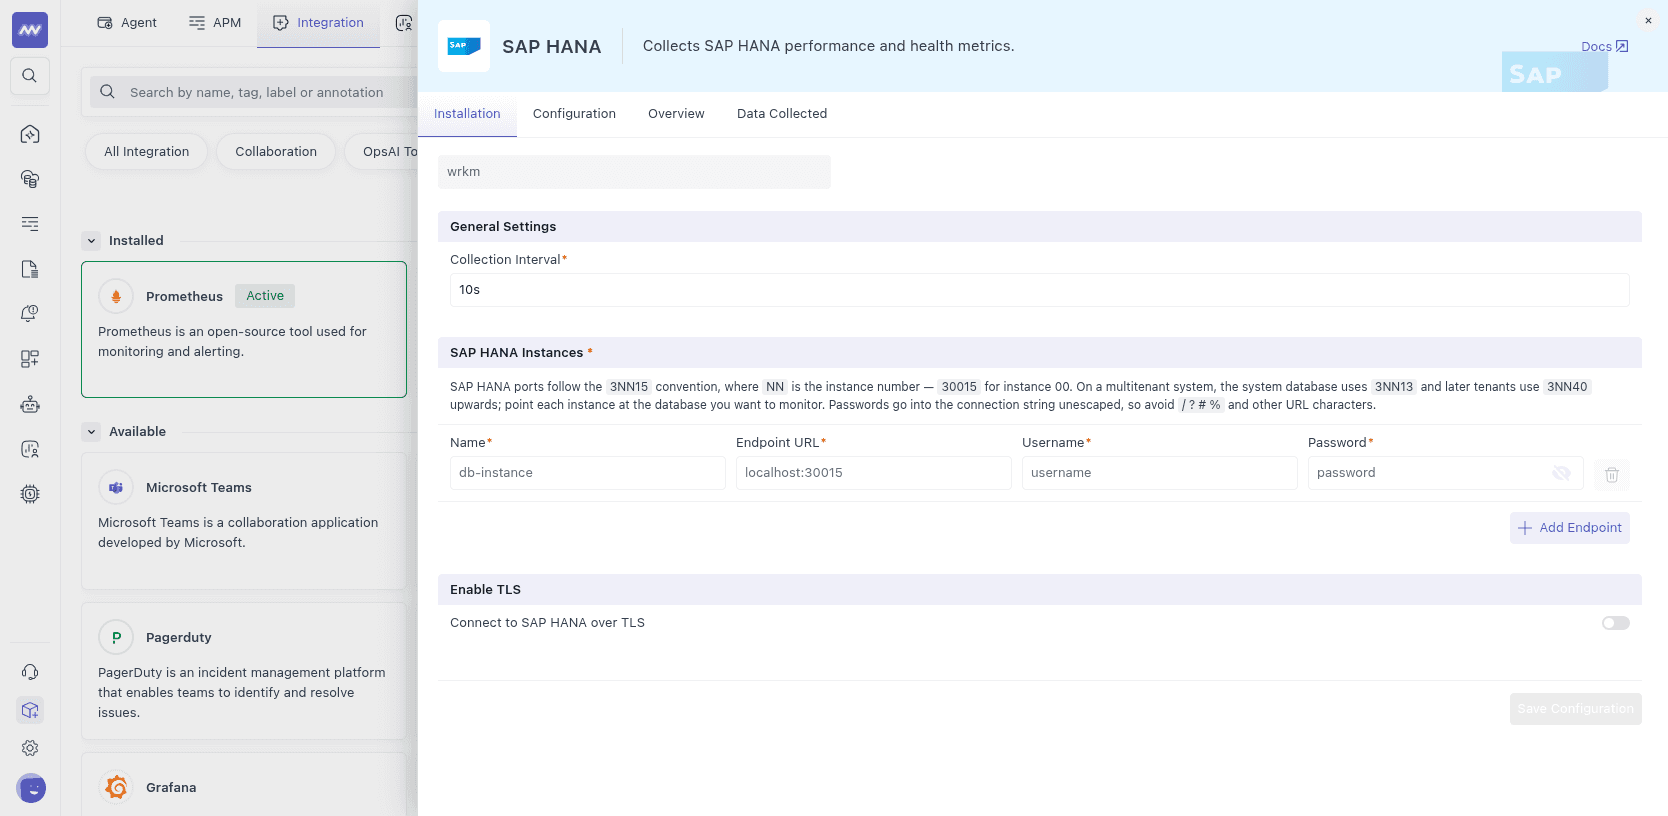Open the APM top navigation tab
The width and height of the screenshot is (1668, 816).
coord(215,23)
